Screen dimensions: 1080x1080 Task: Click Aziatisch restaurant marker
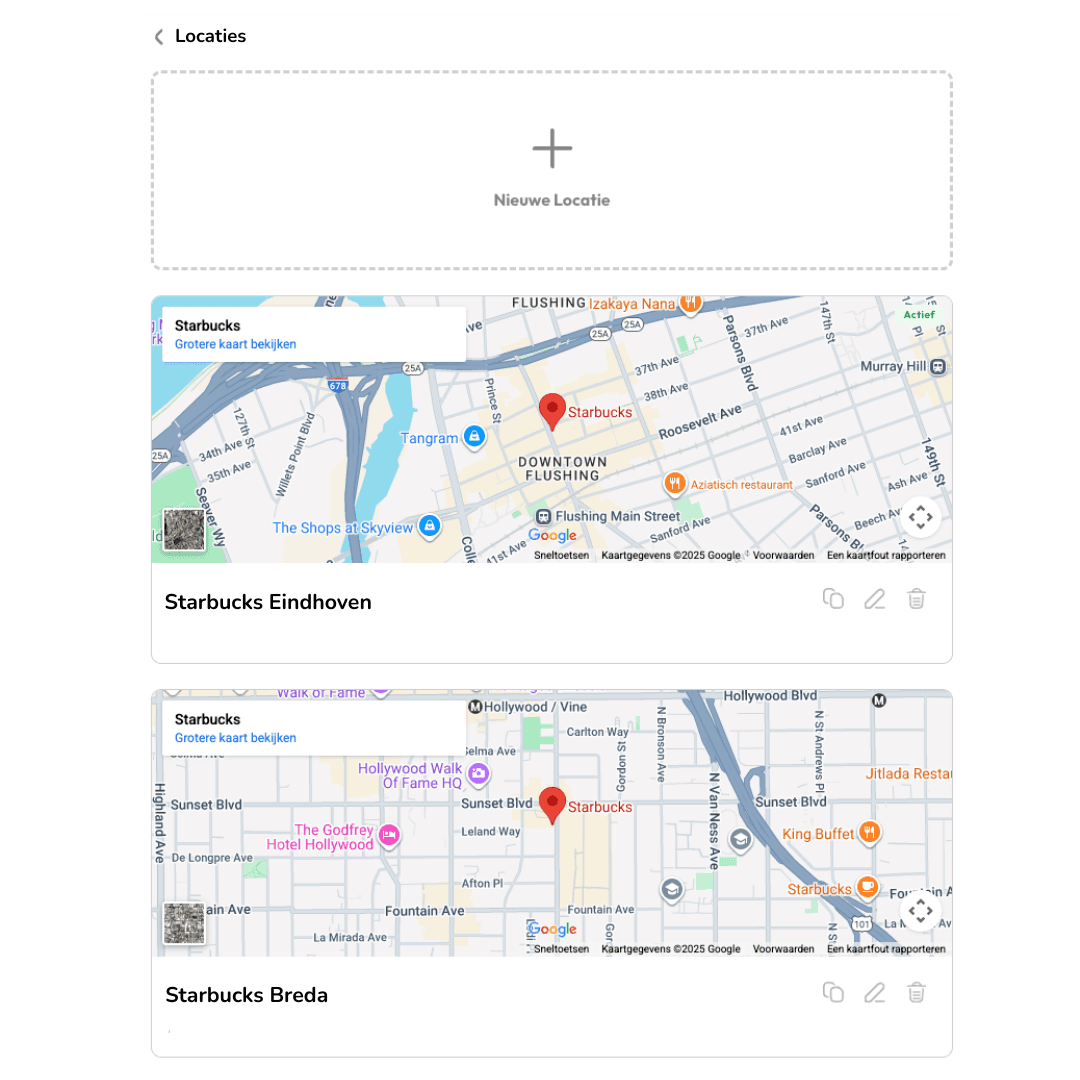[x=674, y=484]
